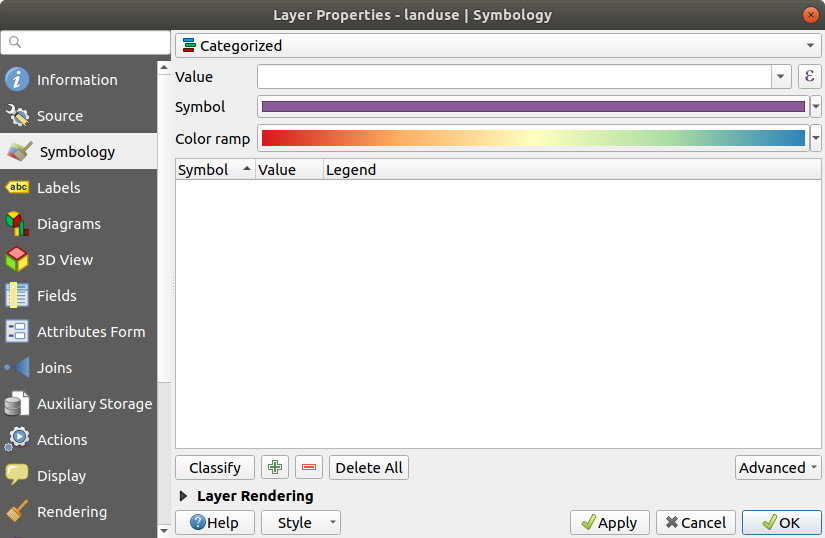
Task: Open the Categorized renderer type dropdown
Action: pos(497,46)
